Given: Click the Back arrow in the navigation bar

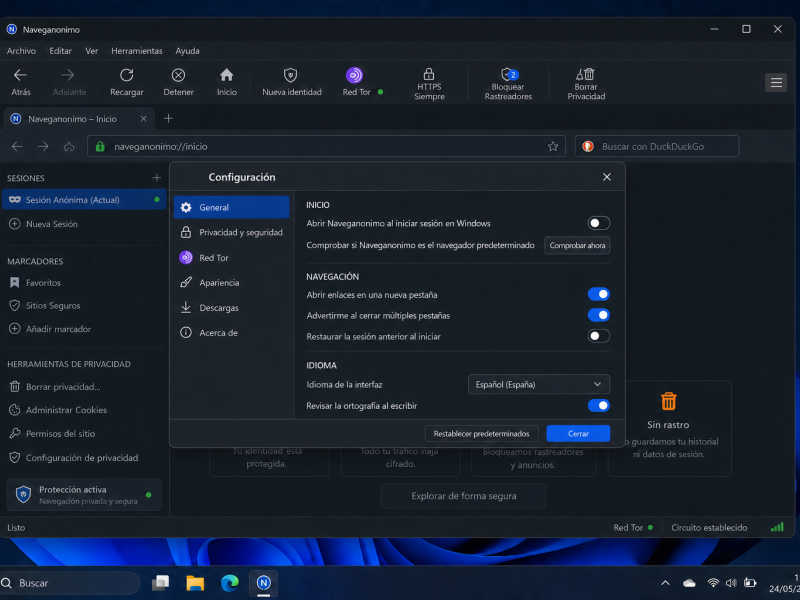Looking at the screenshot, I should coord(17,147).
